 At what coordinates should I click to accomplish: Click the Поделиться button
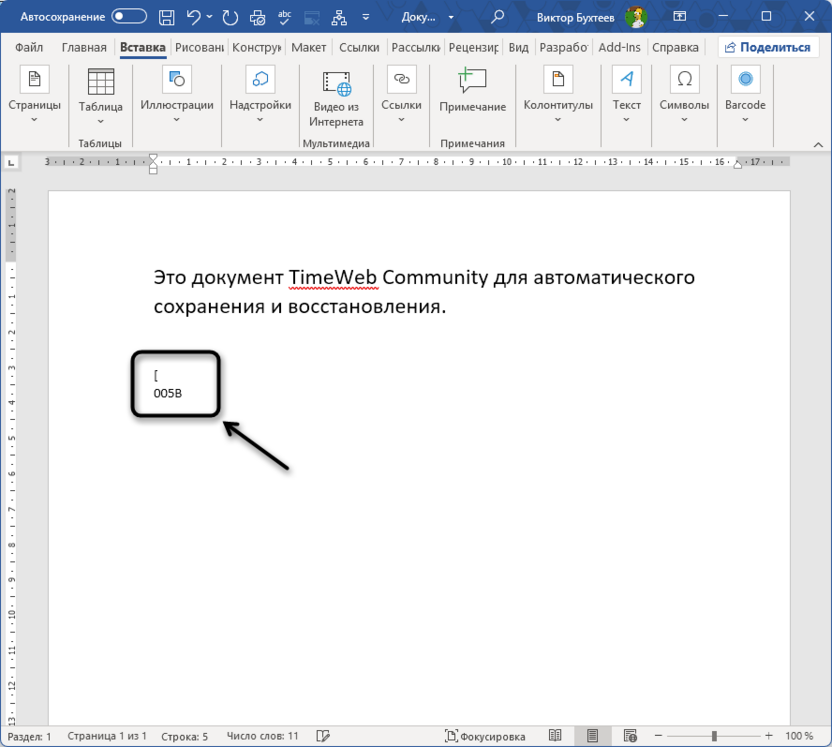click(768, 47)
